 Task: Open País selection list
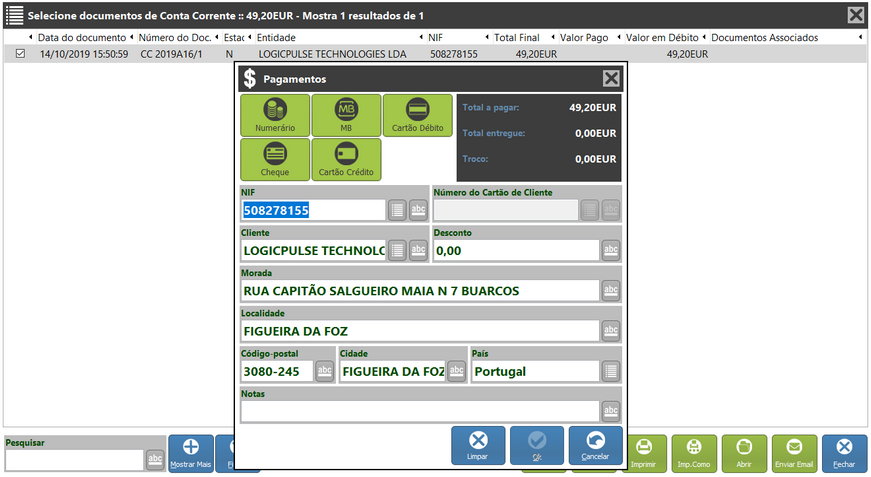click(x=611, y=371)
